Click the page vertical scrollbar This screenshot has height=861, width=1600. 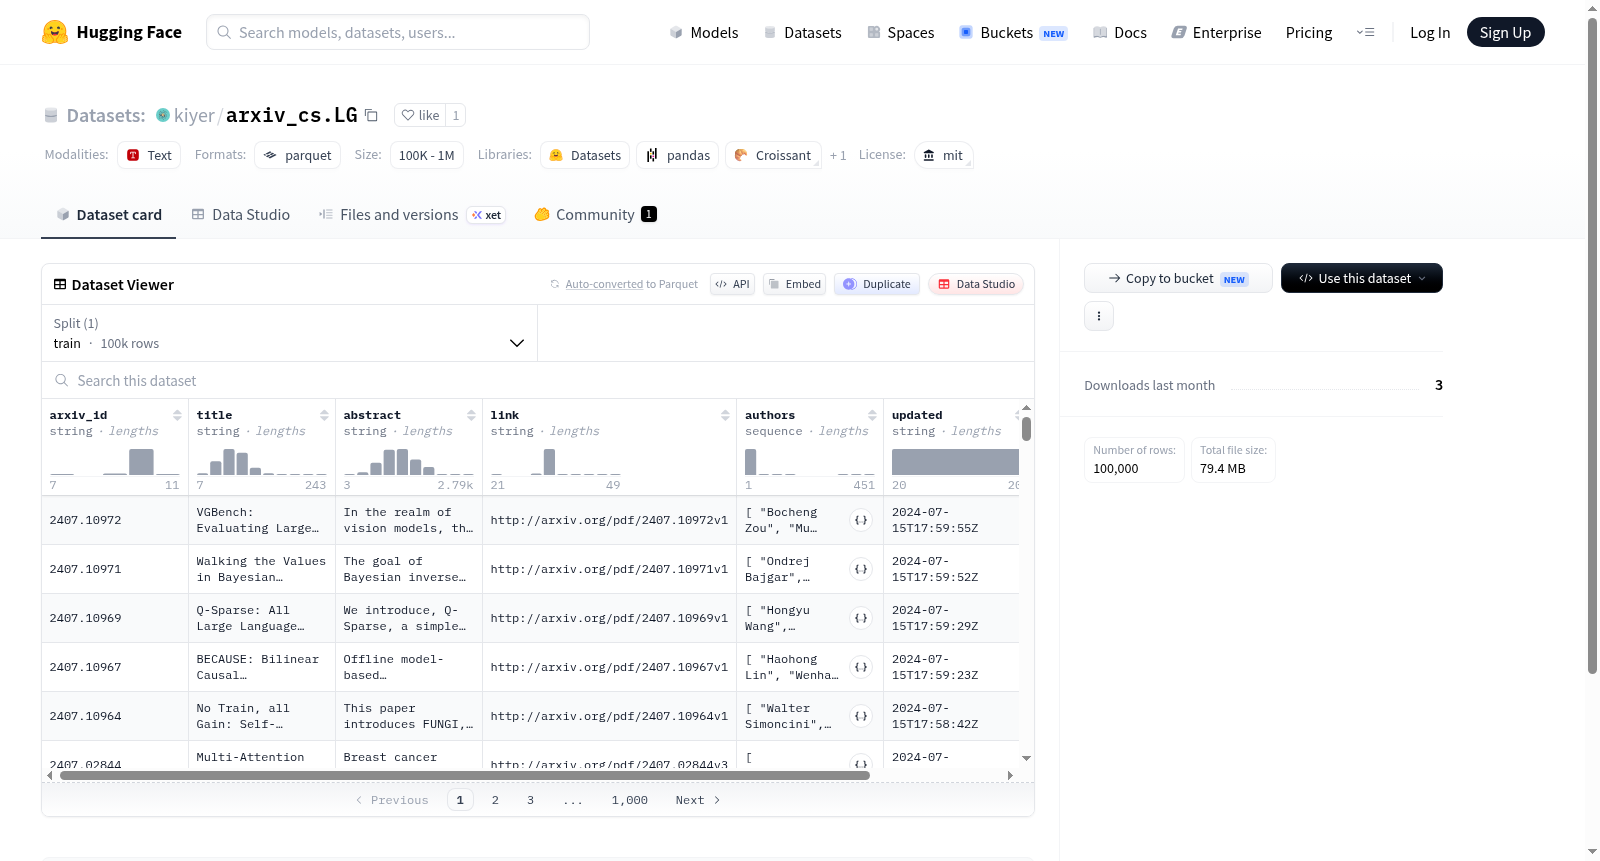point(1592,345)
